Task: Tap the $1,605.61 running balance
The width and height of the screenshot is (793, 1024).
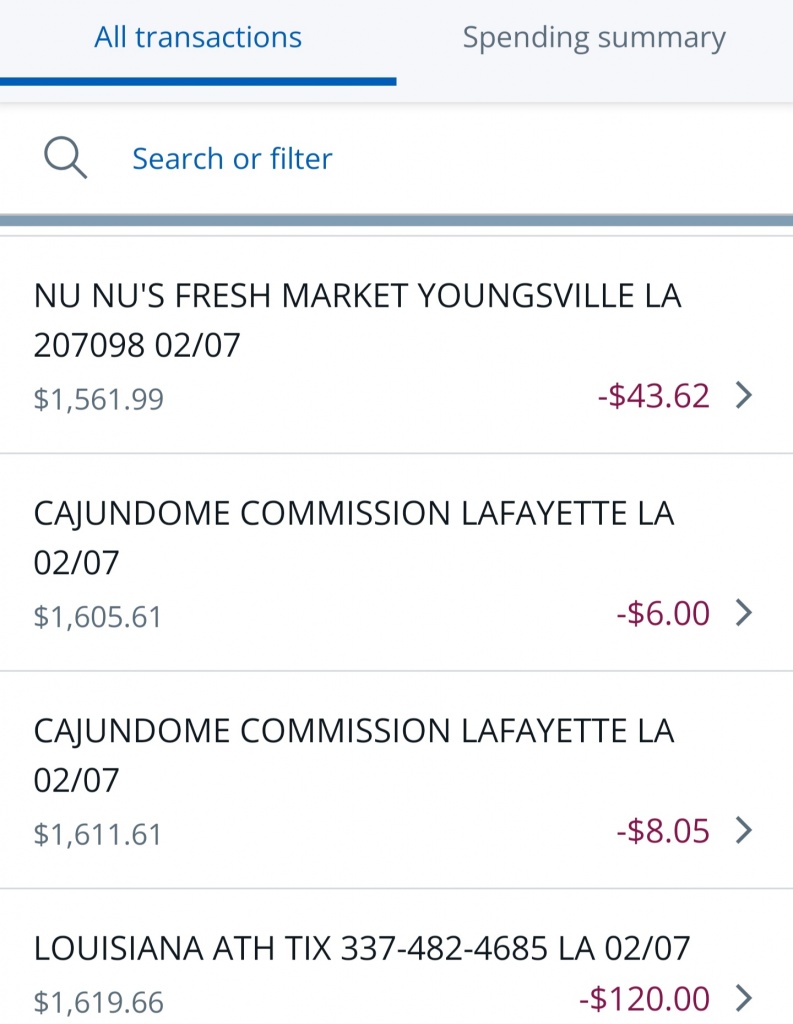Action: (98, 616)
